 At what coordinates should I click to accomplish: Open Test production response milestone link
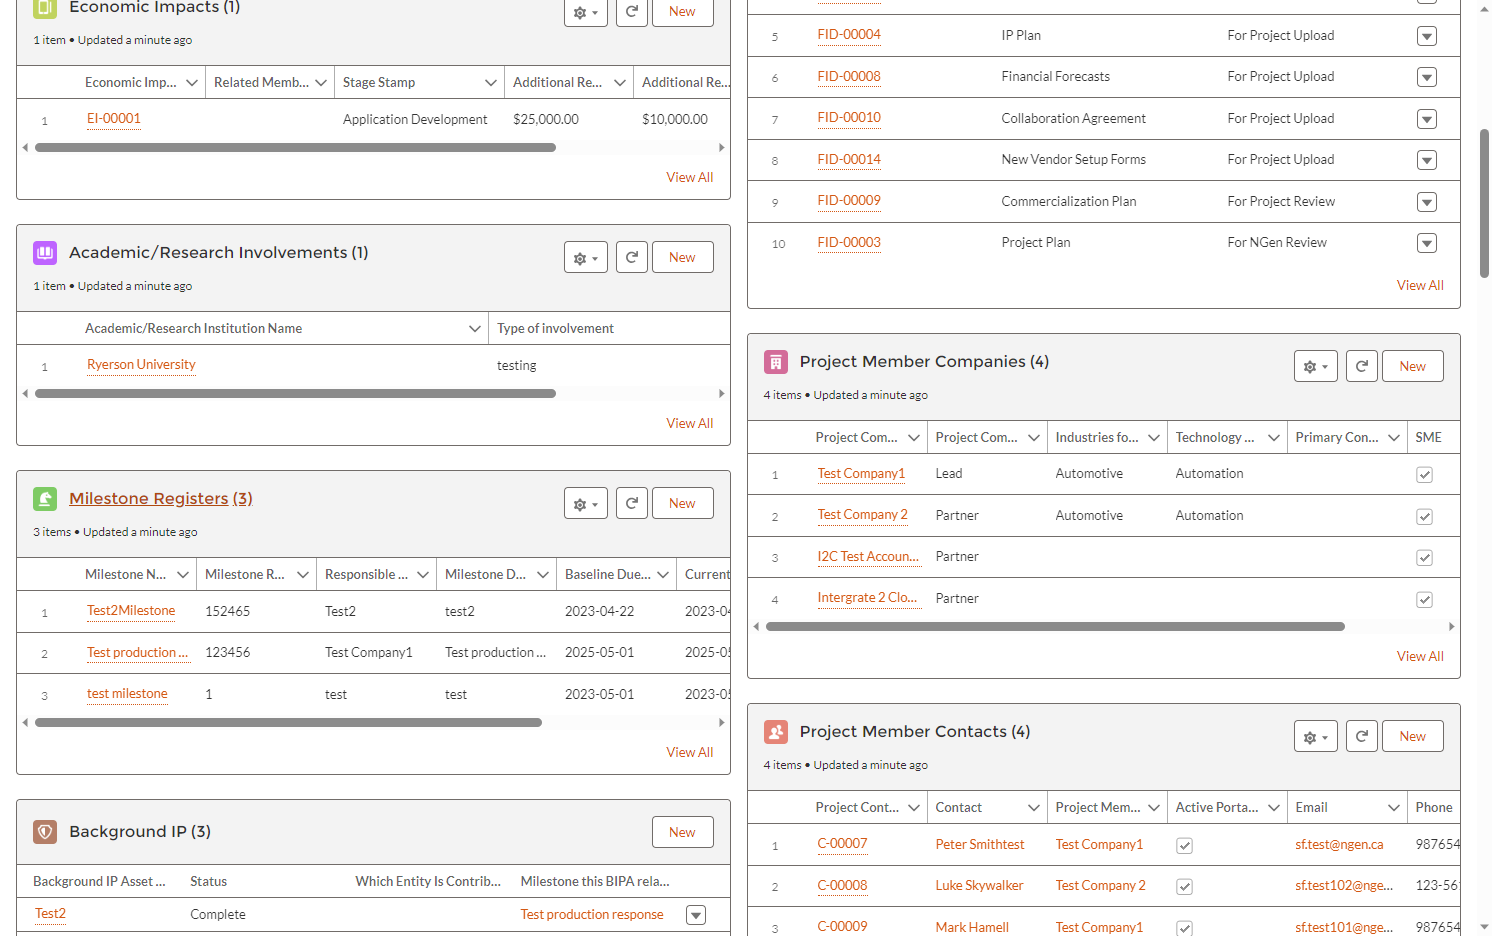pyautogui.click(x=592, y=915)
